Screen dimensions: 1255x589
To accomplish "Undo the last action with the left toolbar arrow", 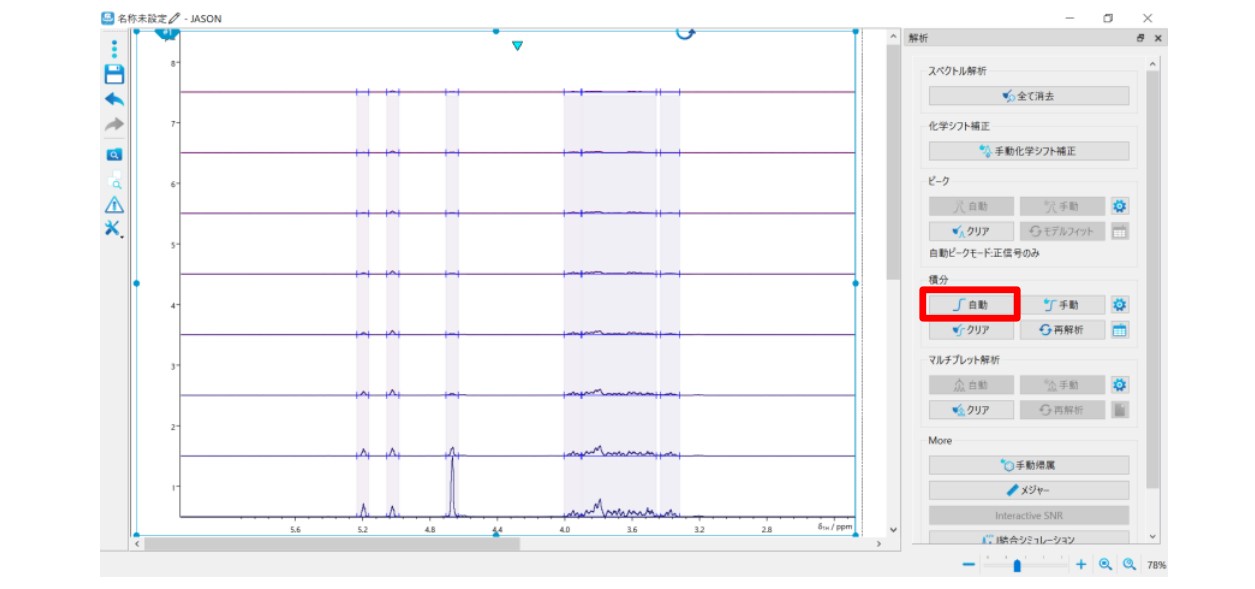I will (114, 99).
